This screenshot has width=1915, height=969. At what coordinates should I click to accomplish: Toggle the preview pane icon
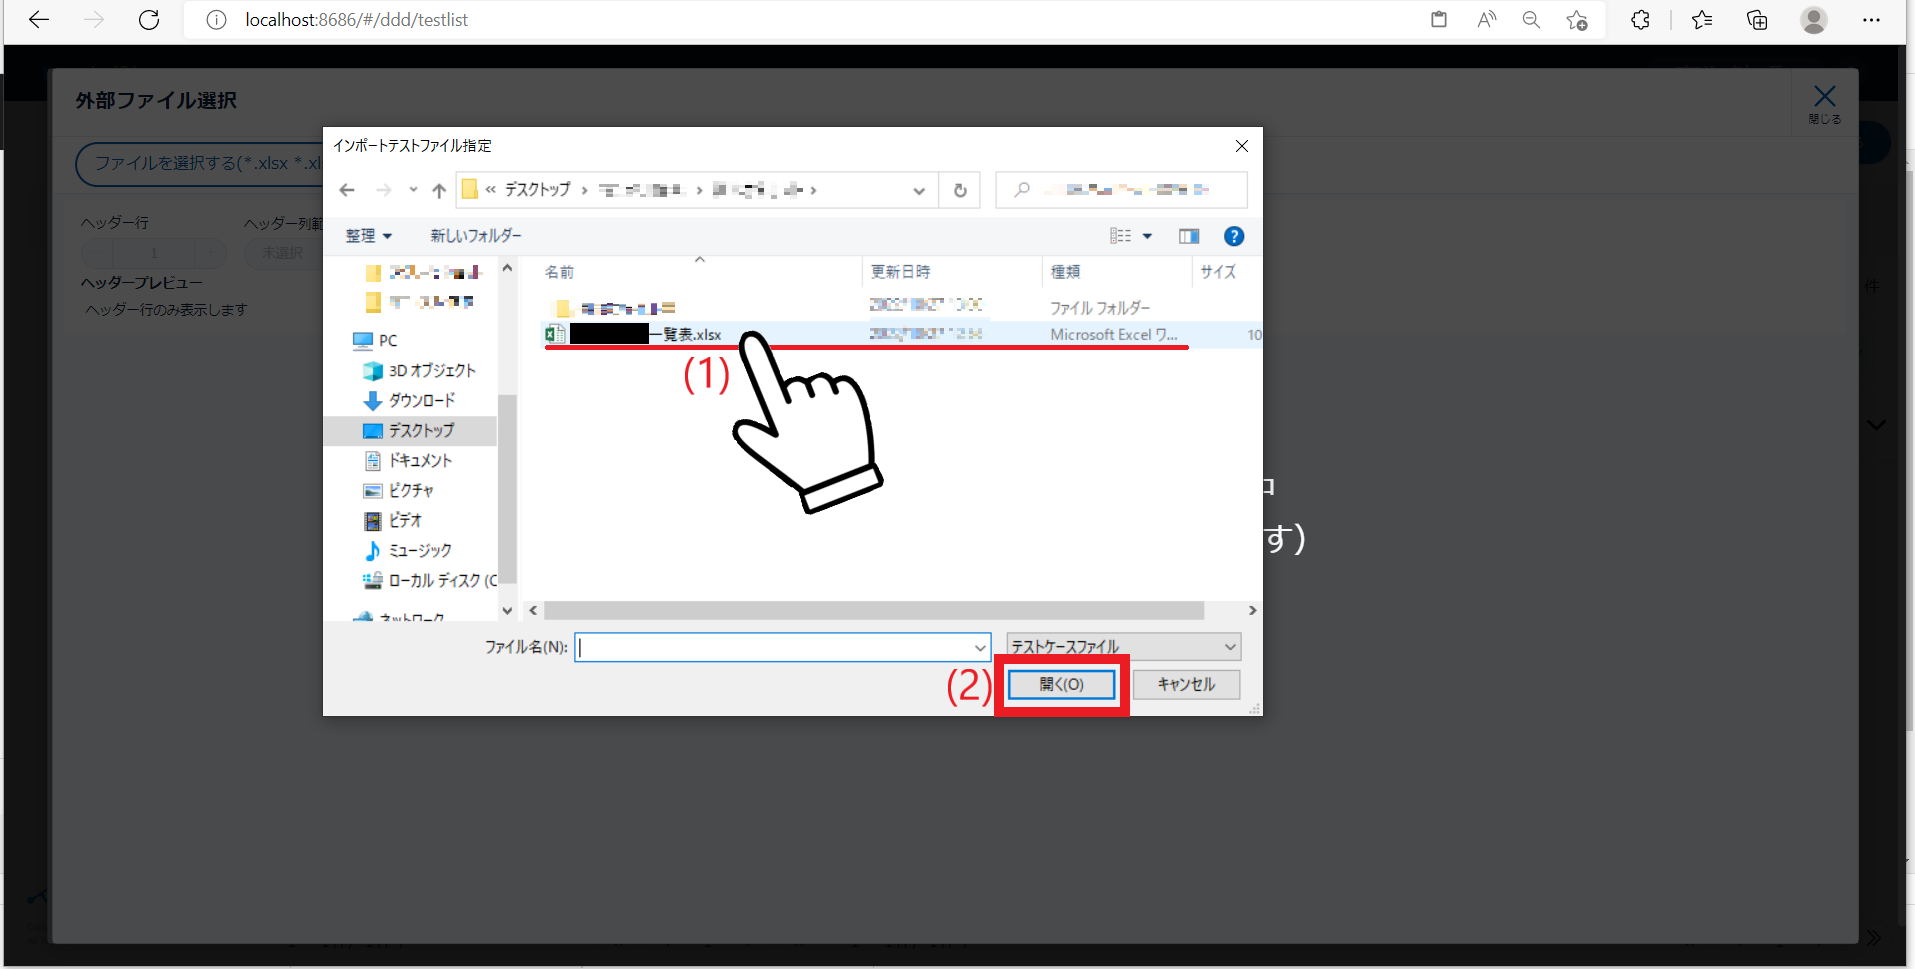coord(1188,236)
